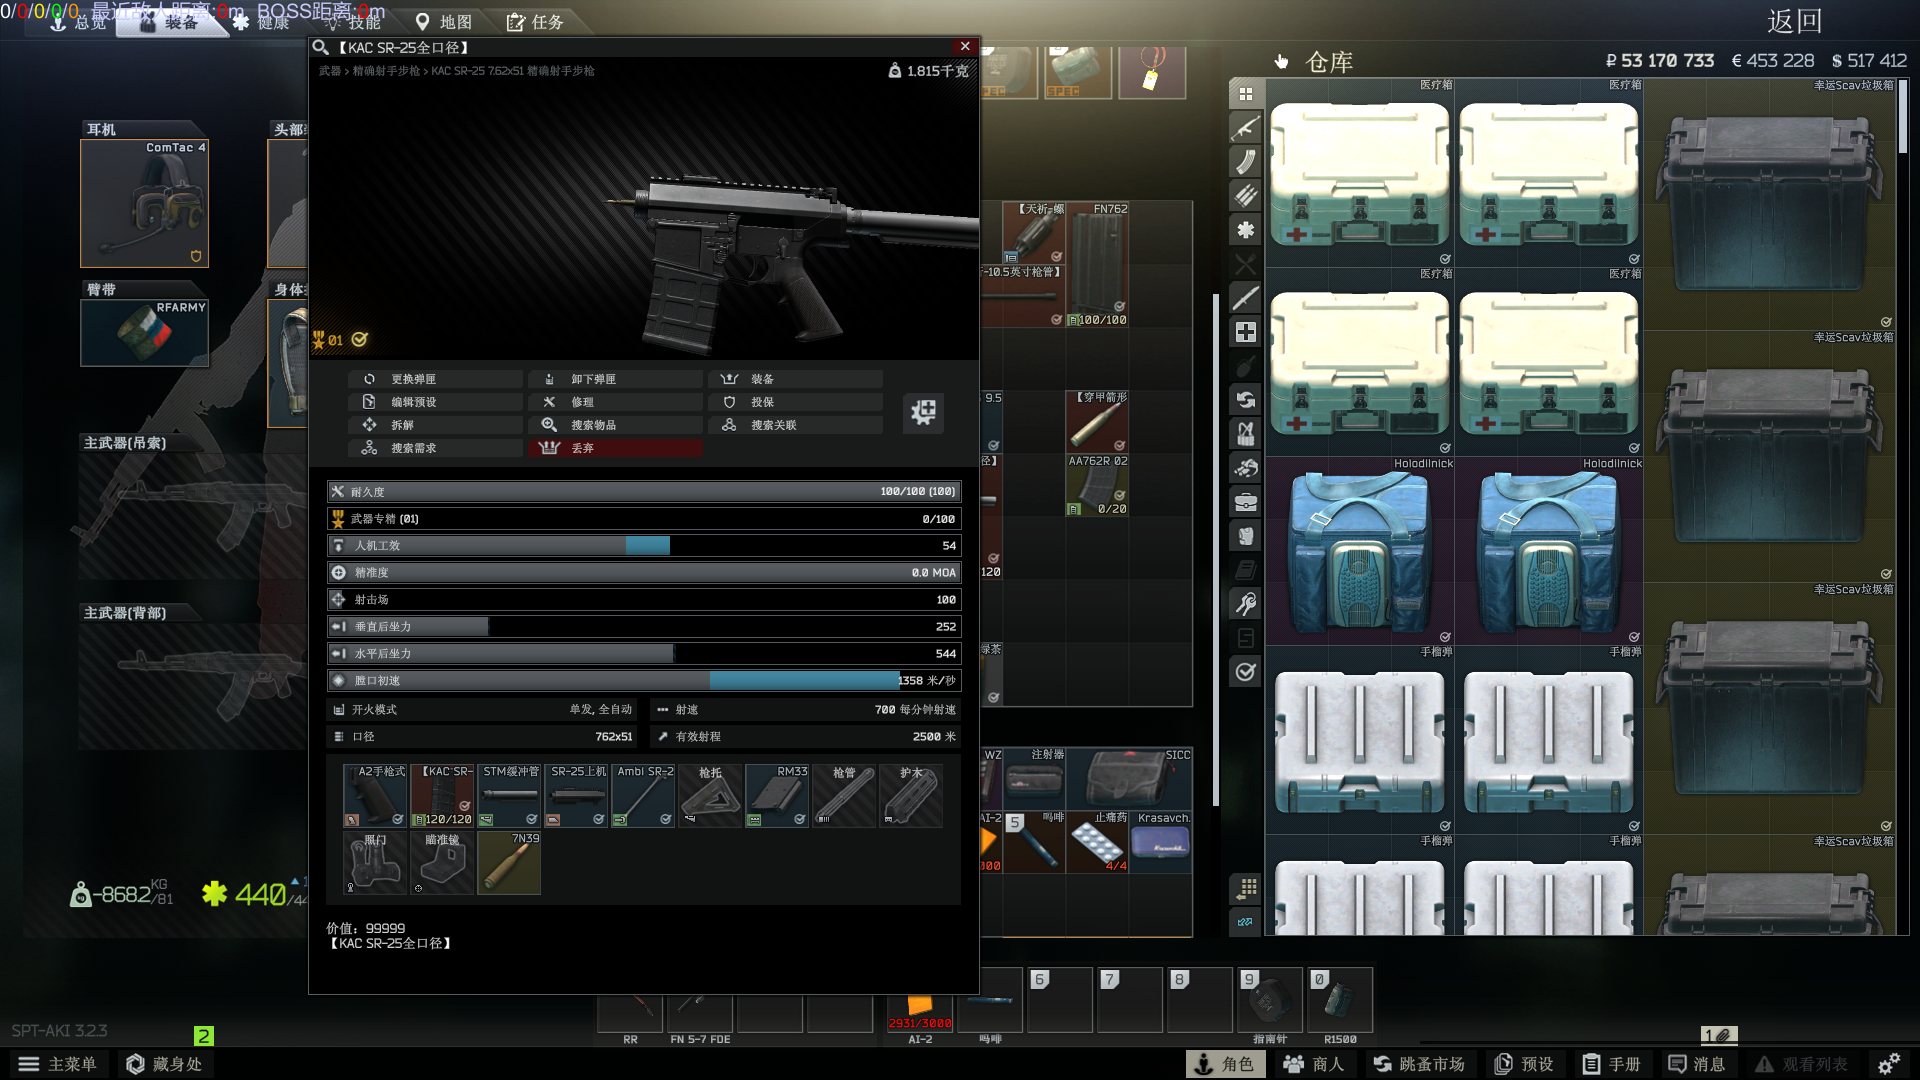
Task: Select the tactical rig filter icon
Action: point(1245,434)
